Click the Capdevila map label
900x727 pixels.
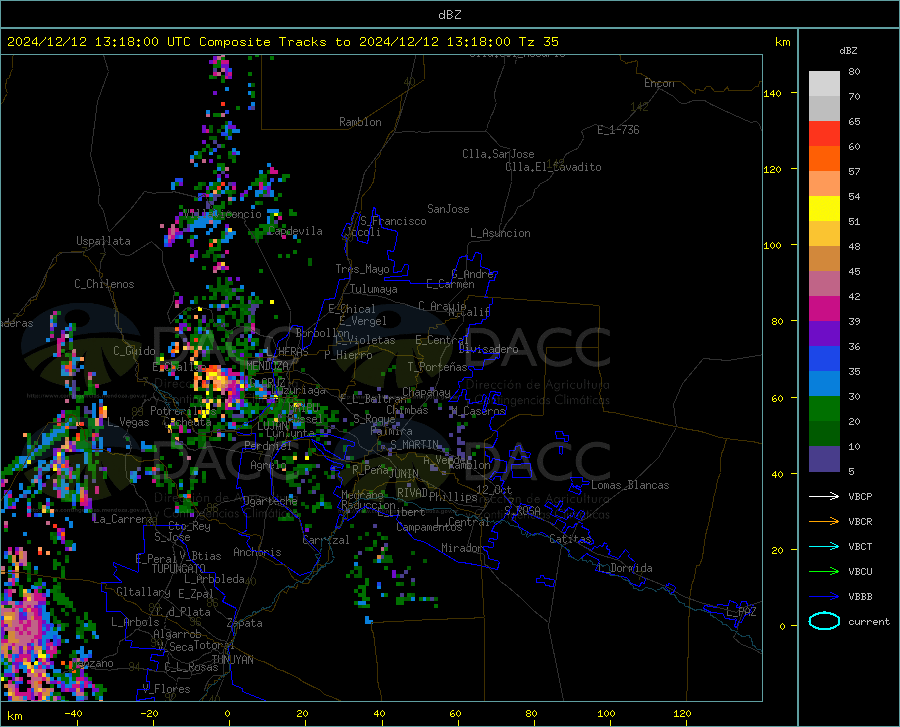click(295, 231)
